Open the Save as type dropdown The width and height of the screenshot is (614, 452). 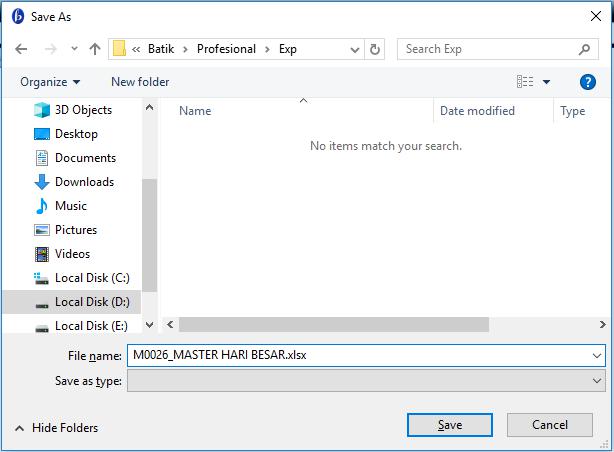click(365, 381)
